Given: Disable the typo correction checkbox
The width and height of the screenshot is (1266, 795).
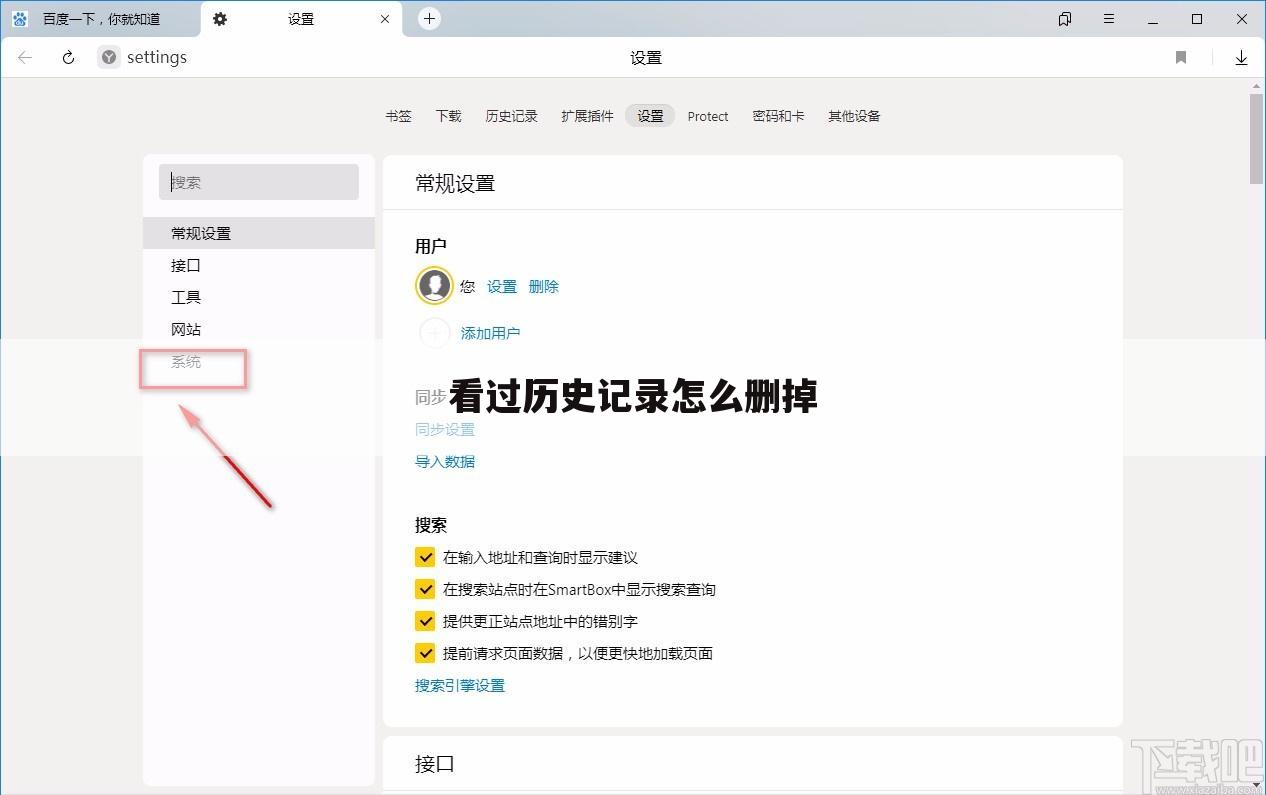Looking at the screenshot, I should tap(425, 621).
